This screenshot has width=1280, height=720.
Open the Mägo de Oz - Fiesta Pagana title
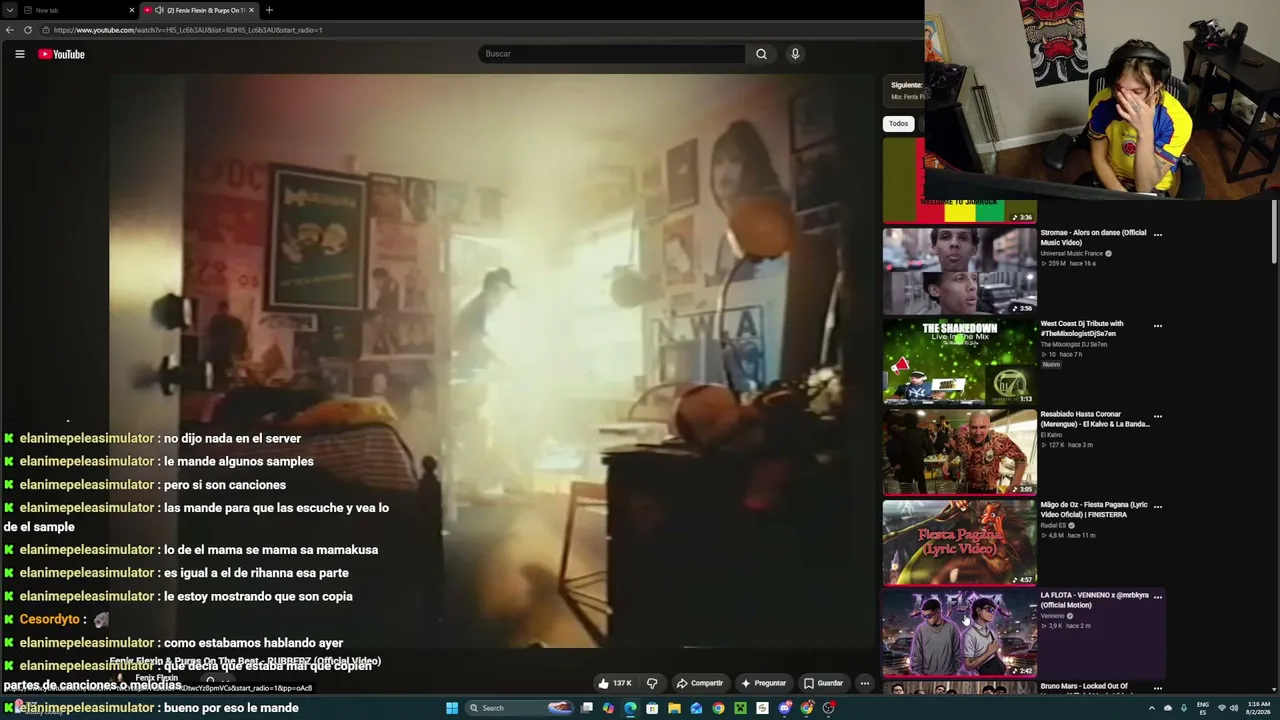1094,509
